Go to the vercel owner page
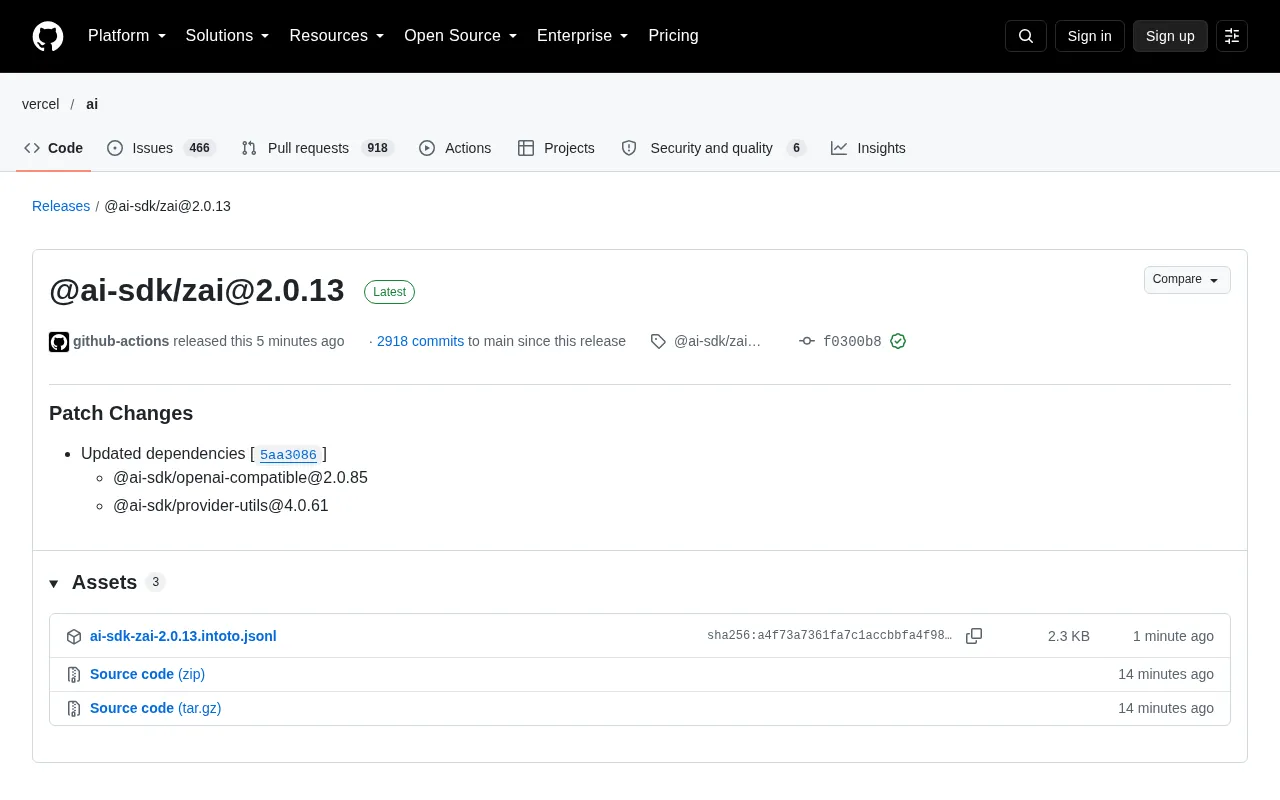The height and width of the screenshot is (800, 1280). pos(41,104)
